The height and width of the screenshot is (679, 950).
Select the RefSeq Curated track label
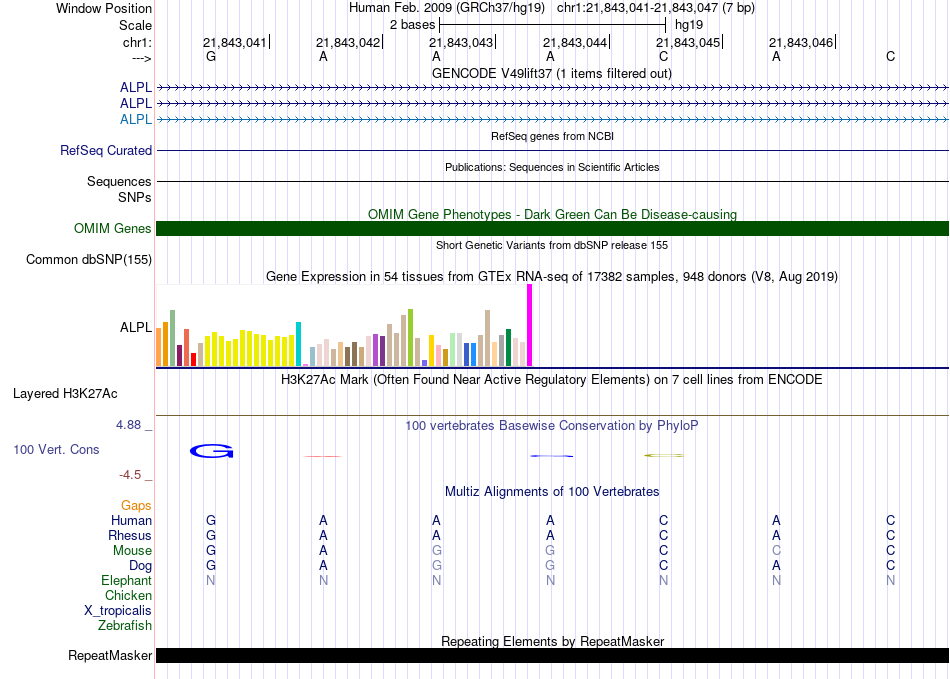click(106, 150)
